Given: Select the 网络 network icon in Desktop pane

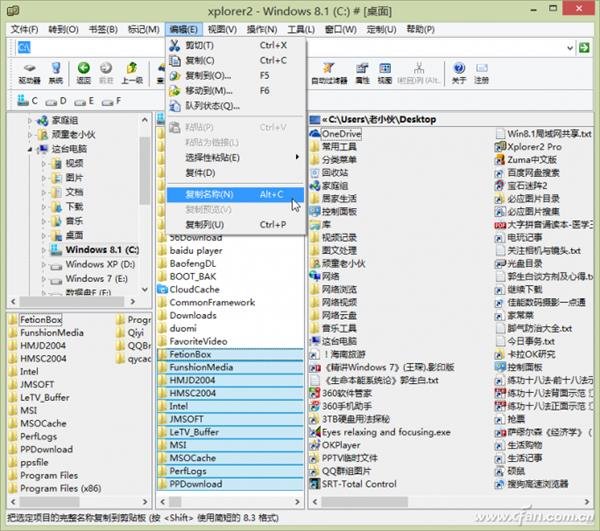Looking at the screenshot, I should pyautogui.click(x=314, y=276).
